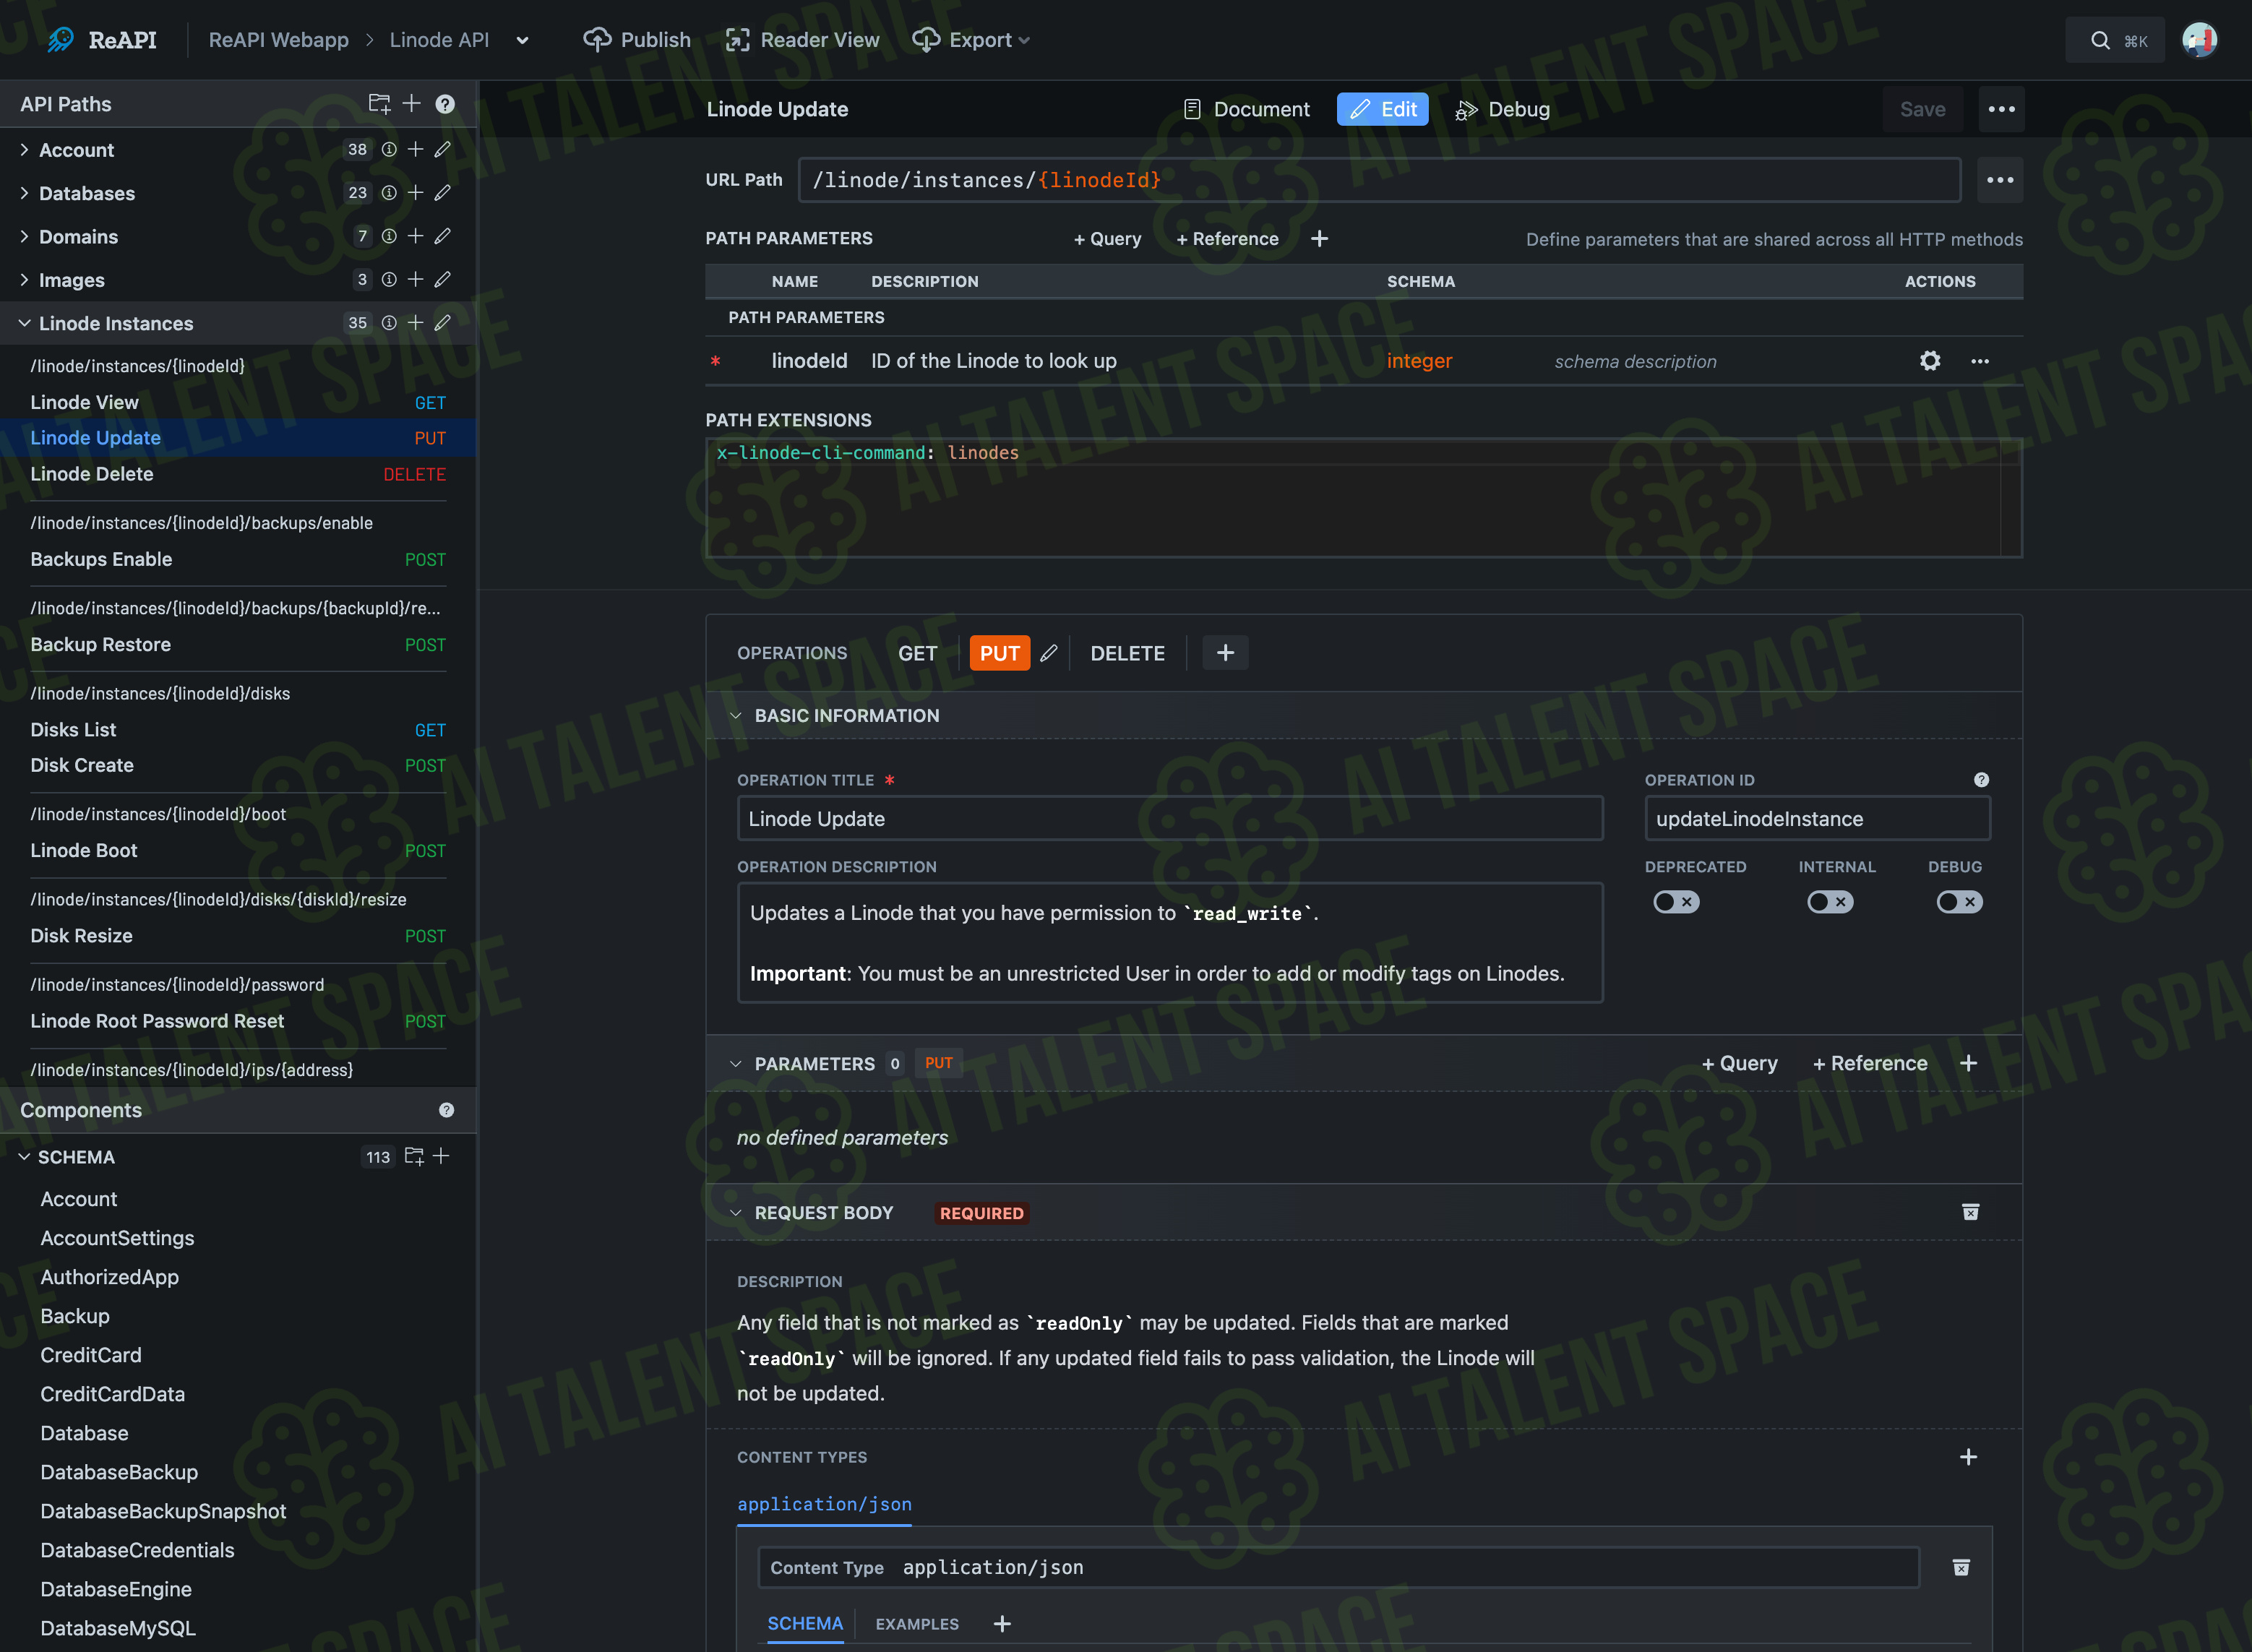This screenshot has width=2252, height=1652.
Task: Add operation parameter with plus icon
Action: pos(1968,1063)
